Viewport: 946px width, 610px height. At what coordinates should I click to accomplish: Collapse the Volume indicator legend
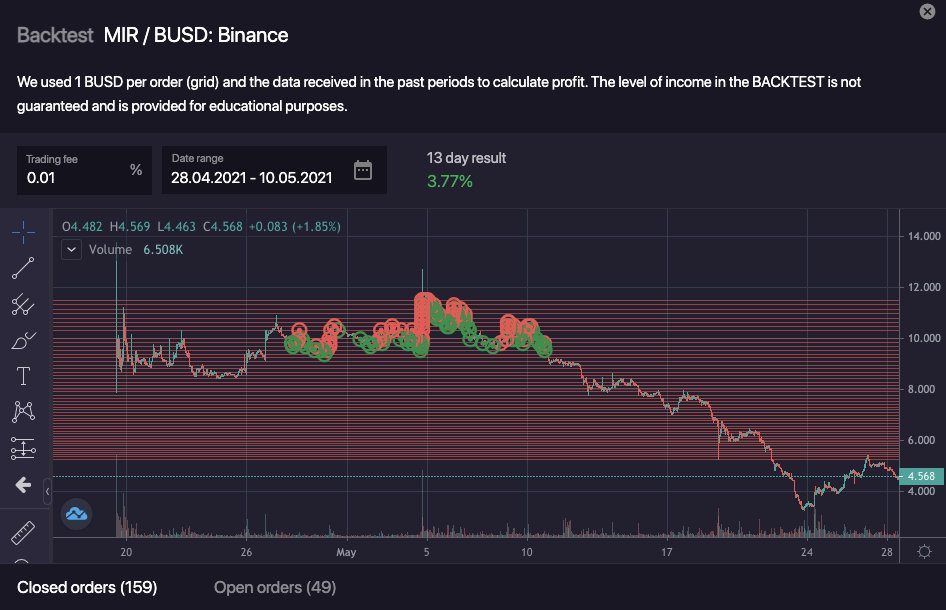pyautogui.click(x=71, y=250)
